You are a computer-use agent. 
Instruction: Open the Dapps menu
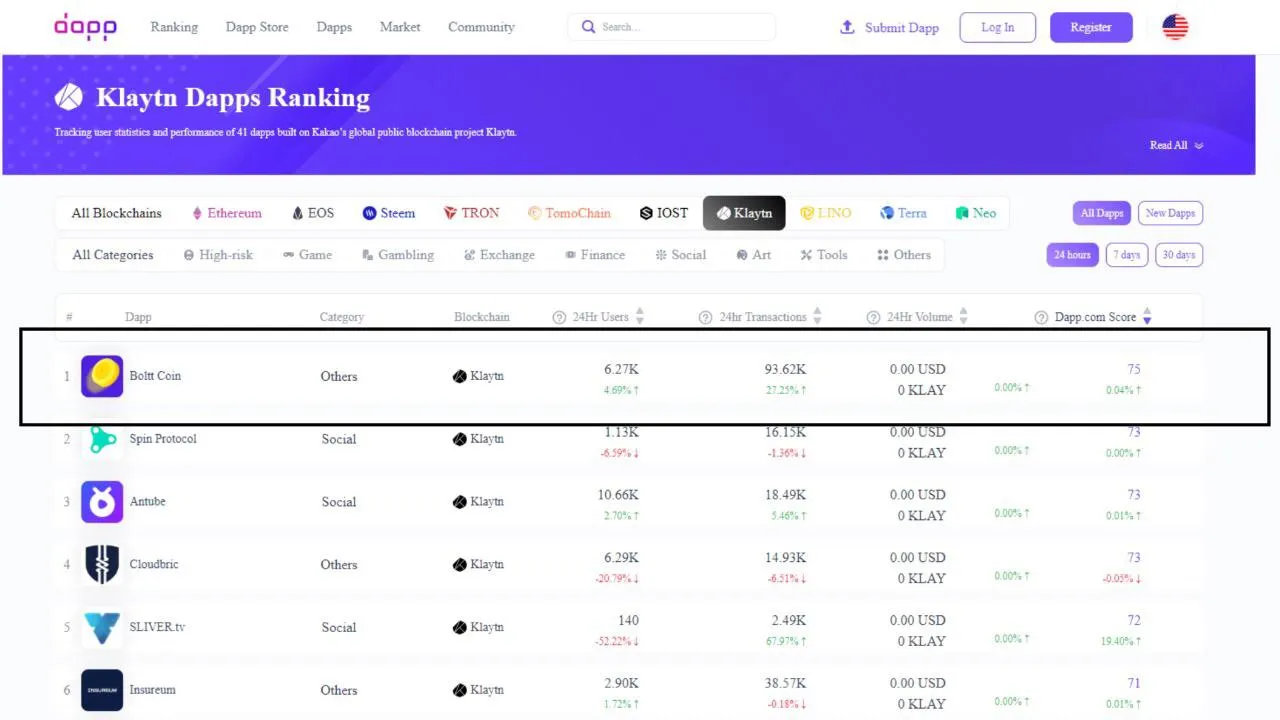click(334, 27)
